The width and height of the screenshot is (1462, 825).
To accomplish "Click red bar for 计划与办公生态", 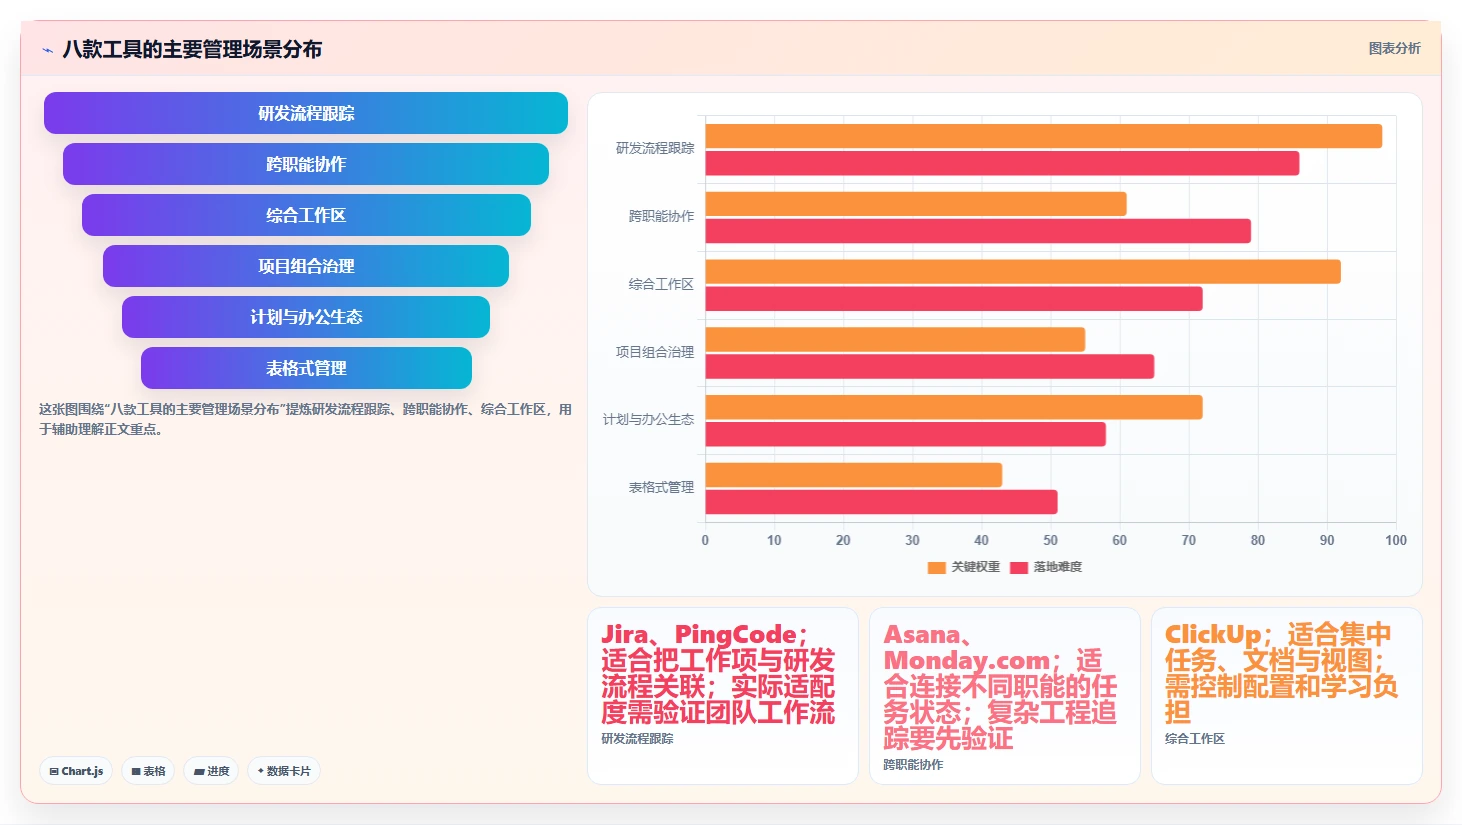I will [906, 434].
